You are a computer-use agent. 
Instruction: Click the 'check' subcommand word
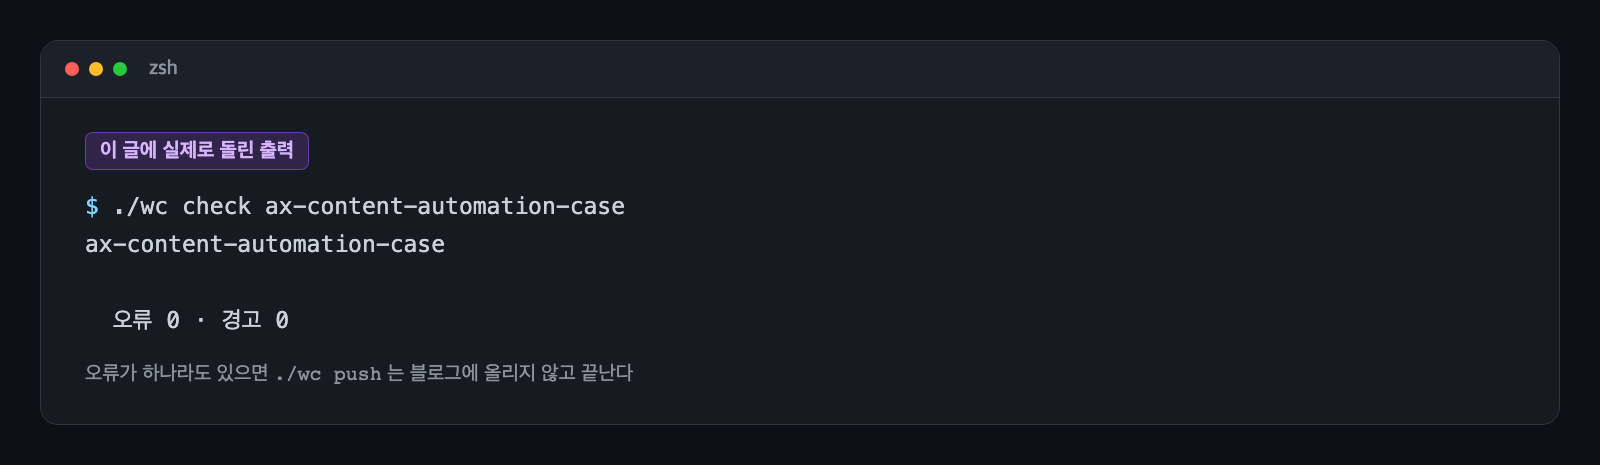tap(217, 206)
